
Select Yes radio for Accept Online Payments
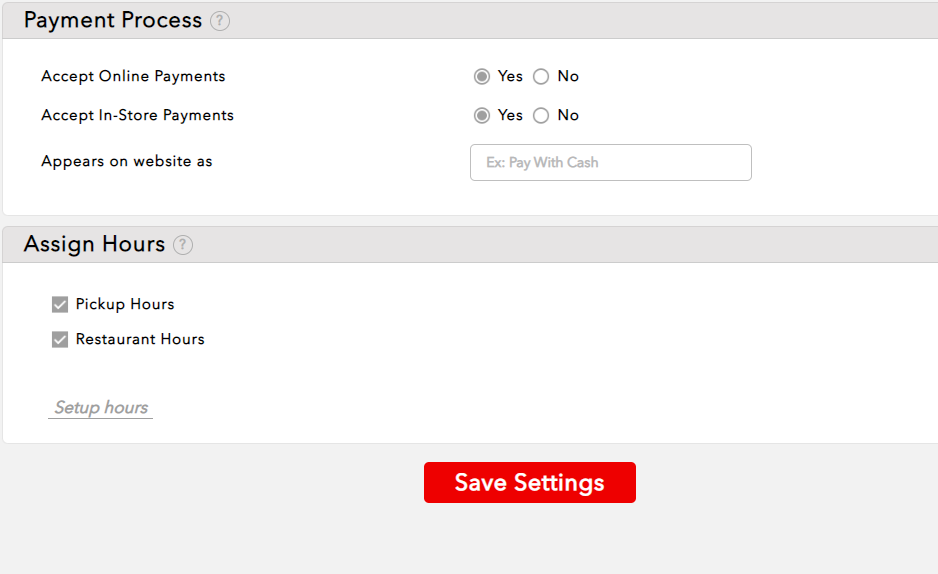[x=482, y=77]
